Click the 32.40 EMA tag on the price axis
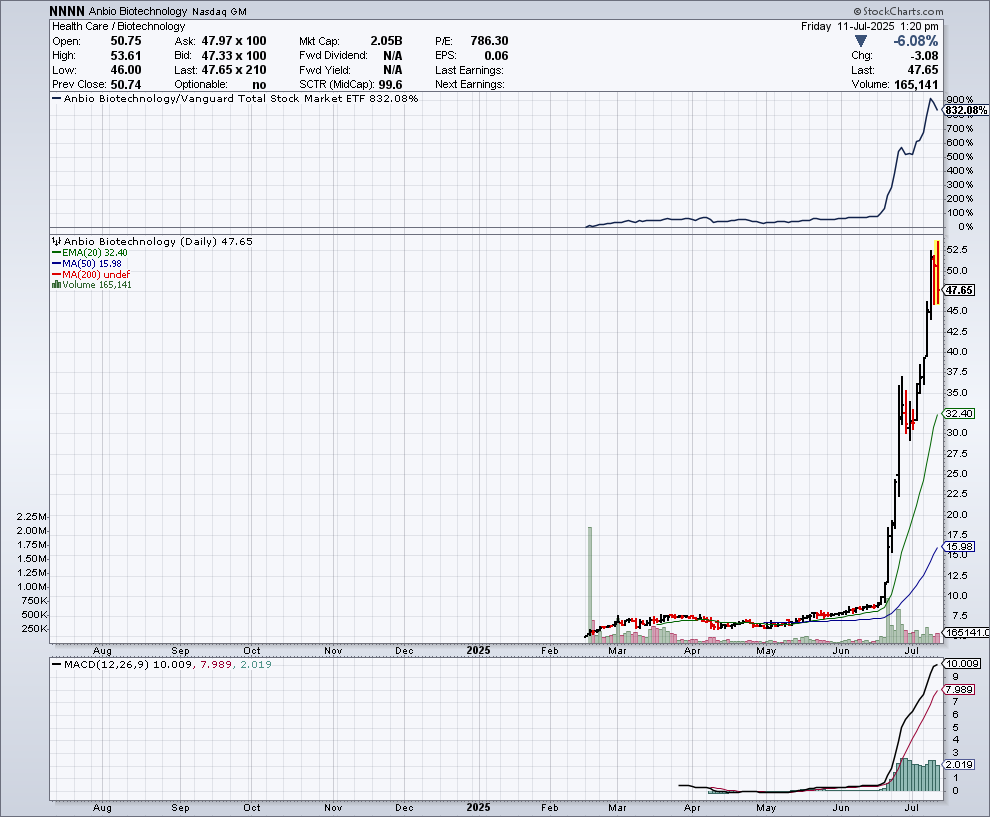990x817 pixels. (x=959, y=414)
